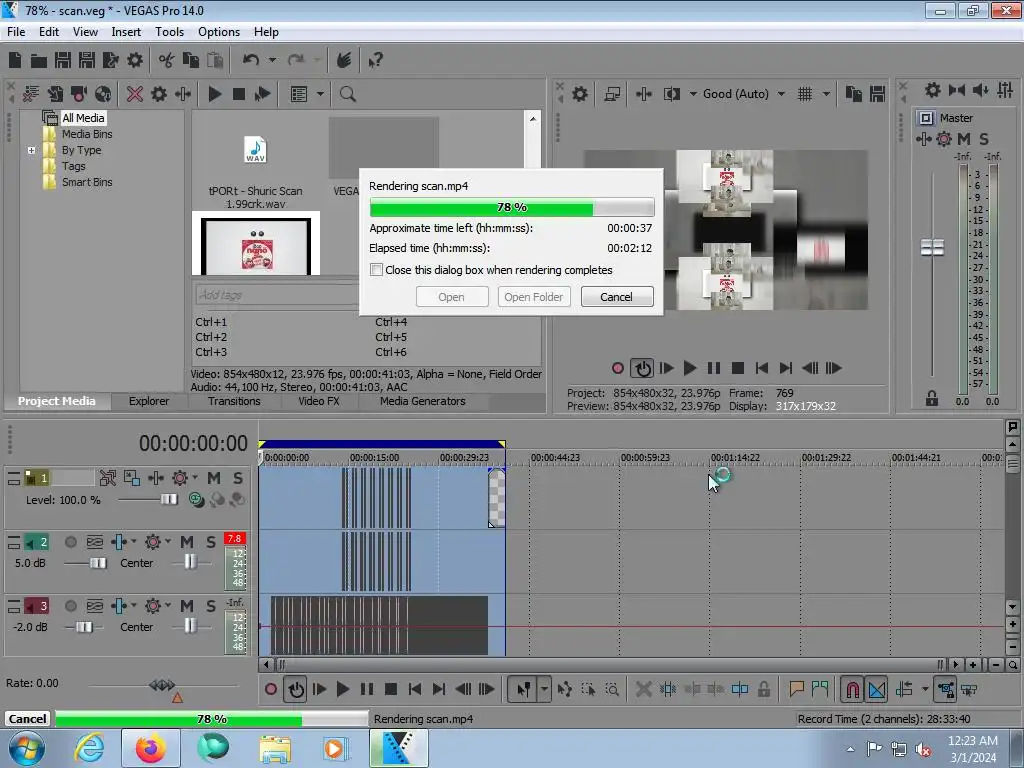Open the Insert menu
Image resolution: width=1024 pixels, height=768 pixels.
click(x=126, y=32)
